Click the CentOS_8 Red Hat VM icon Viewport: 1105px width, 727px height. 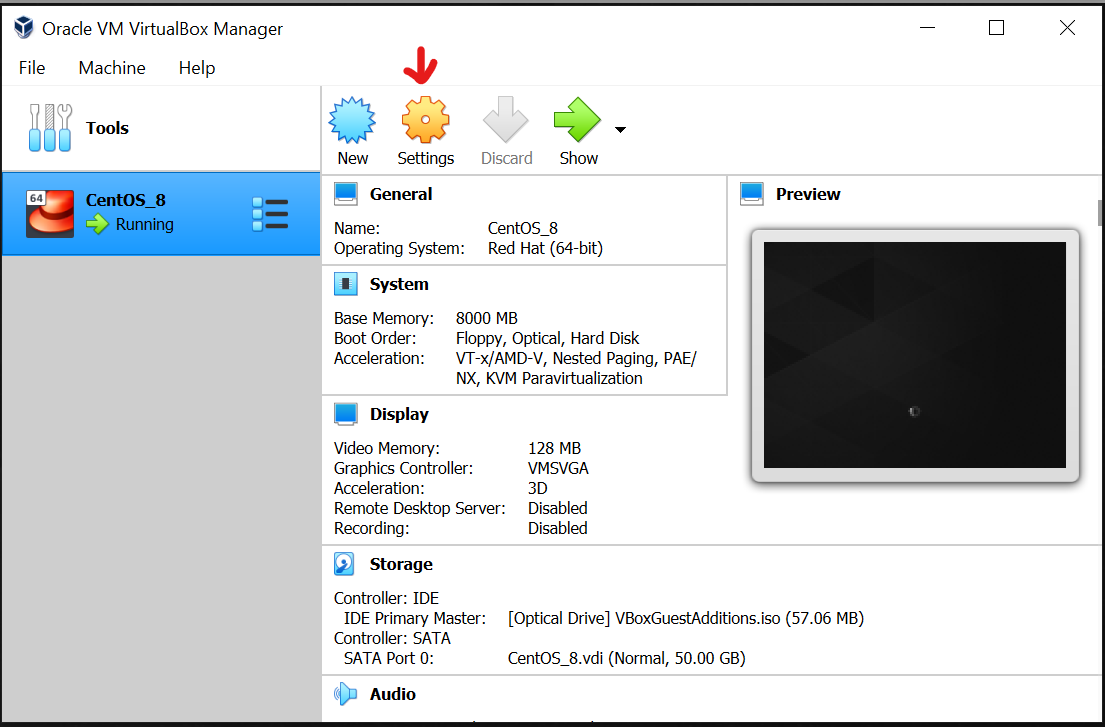point(50,213)
